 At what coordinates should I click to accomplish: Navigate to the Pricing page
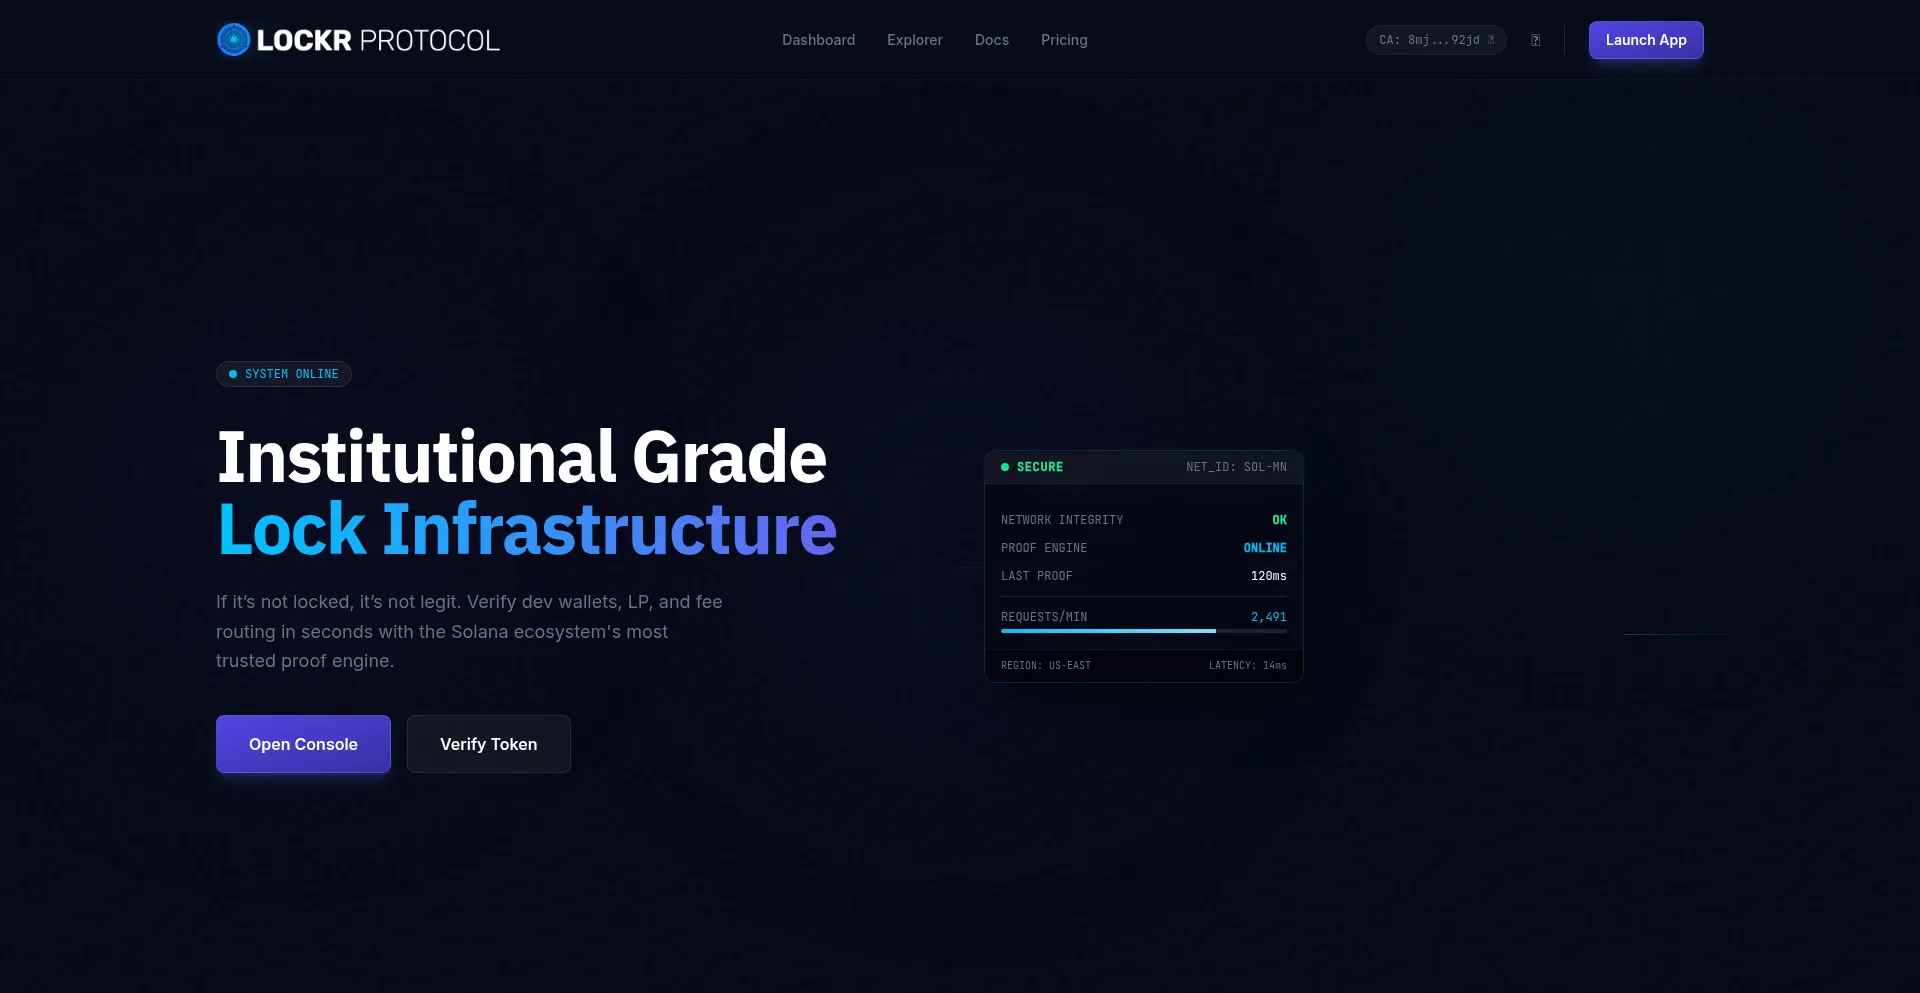click(x=1064, y=40)
